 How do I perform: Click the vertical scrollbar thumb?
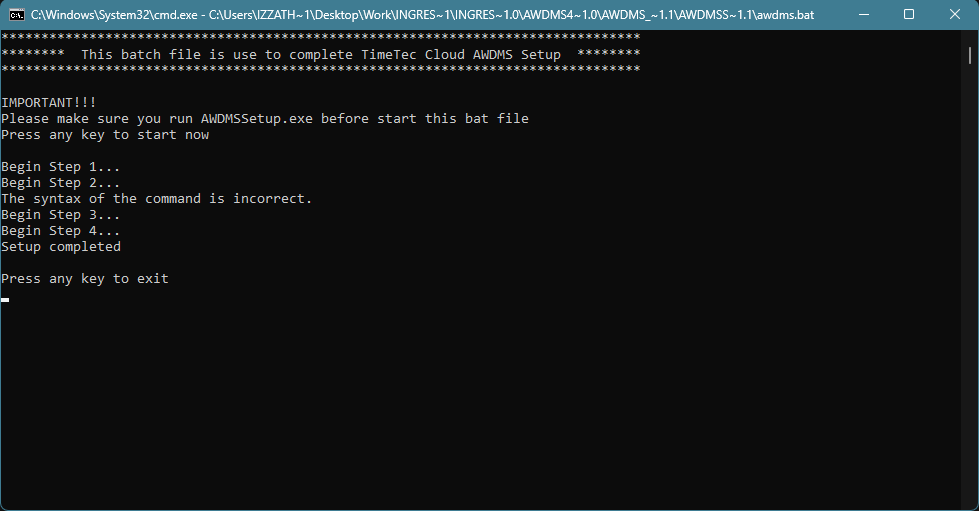(x=970, y=55)
